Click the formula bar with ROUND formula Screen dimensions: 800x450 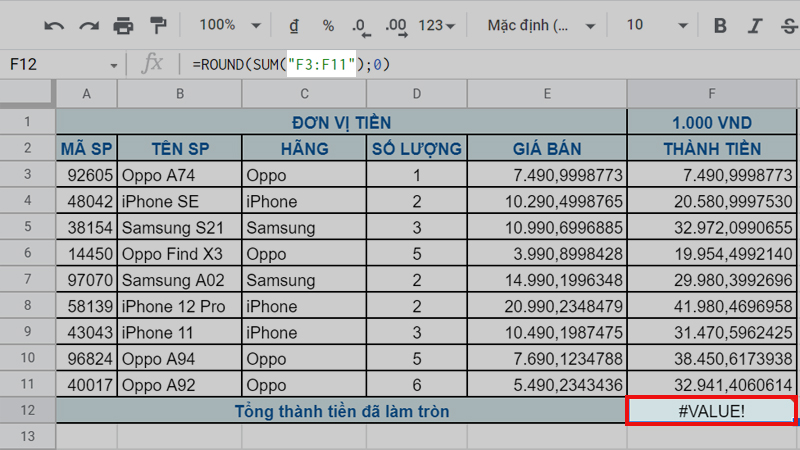[x=492, y=64]
